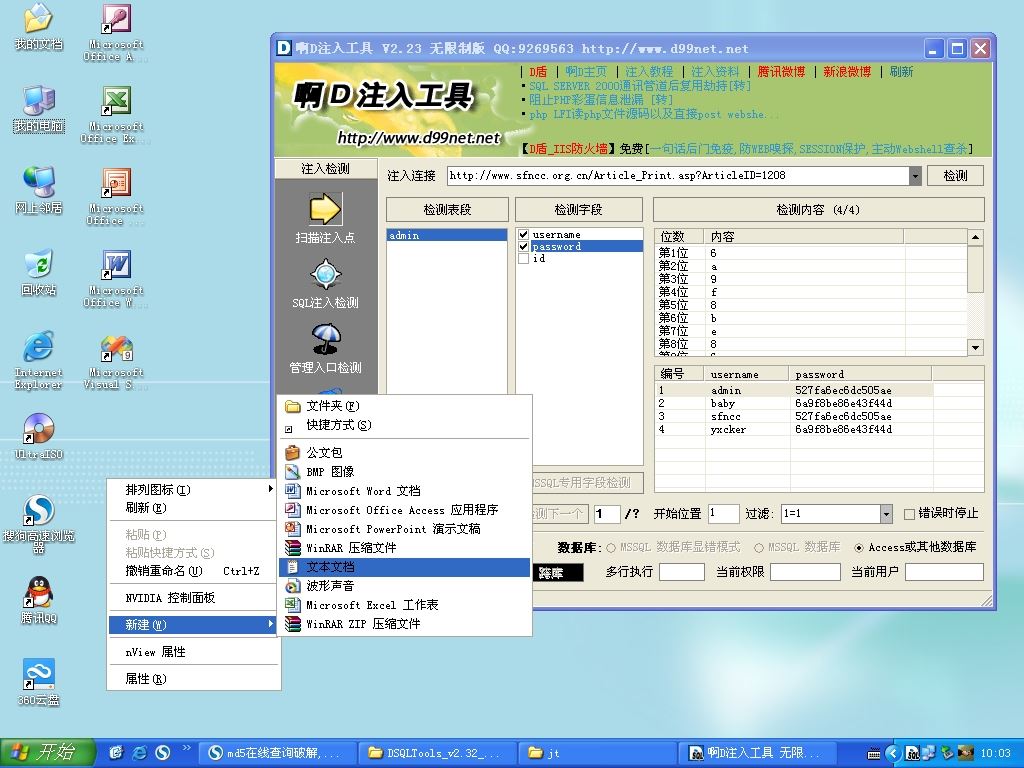Open the 扫描注入点 yellow arrow icon

(x=325, y=210)
